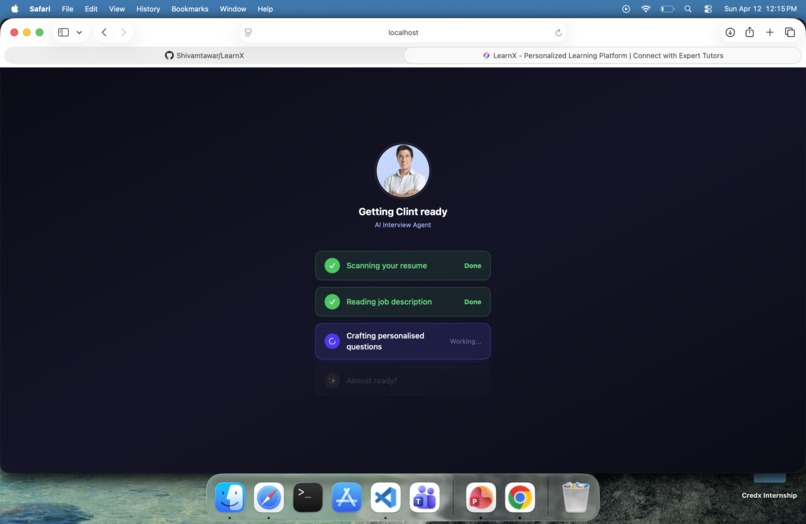The height and width of the screenshot is (524, 806).
Task: Click the spinner icon beside Crafting personalised questions
Action: click(x=332, y=341)
